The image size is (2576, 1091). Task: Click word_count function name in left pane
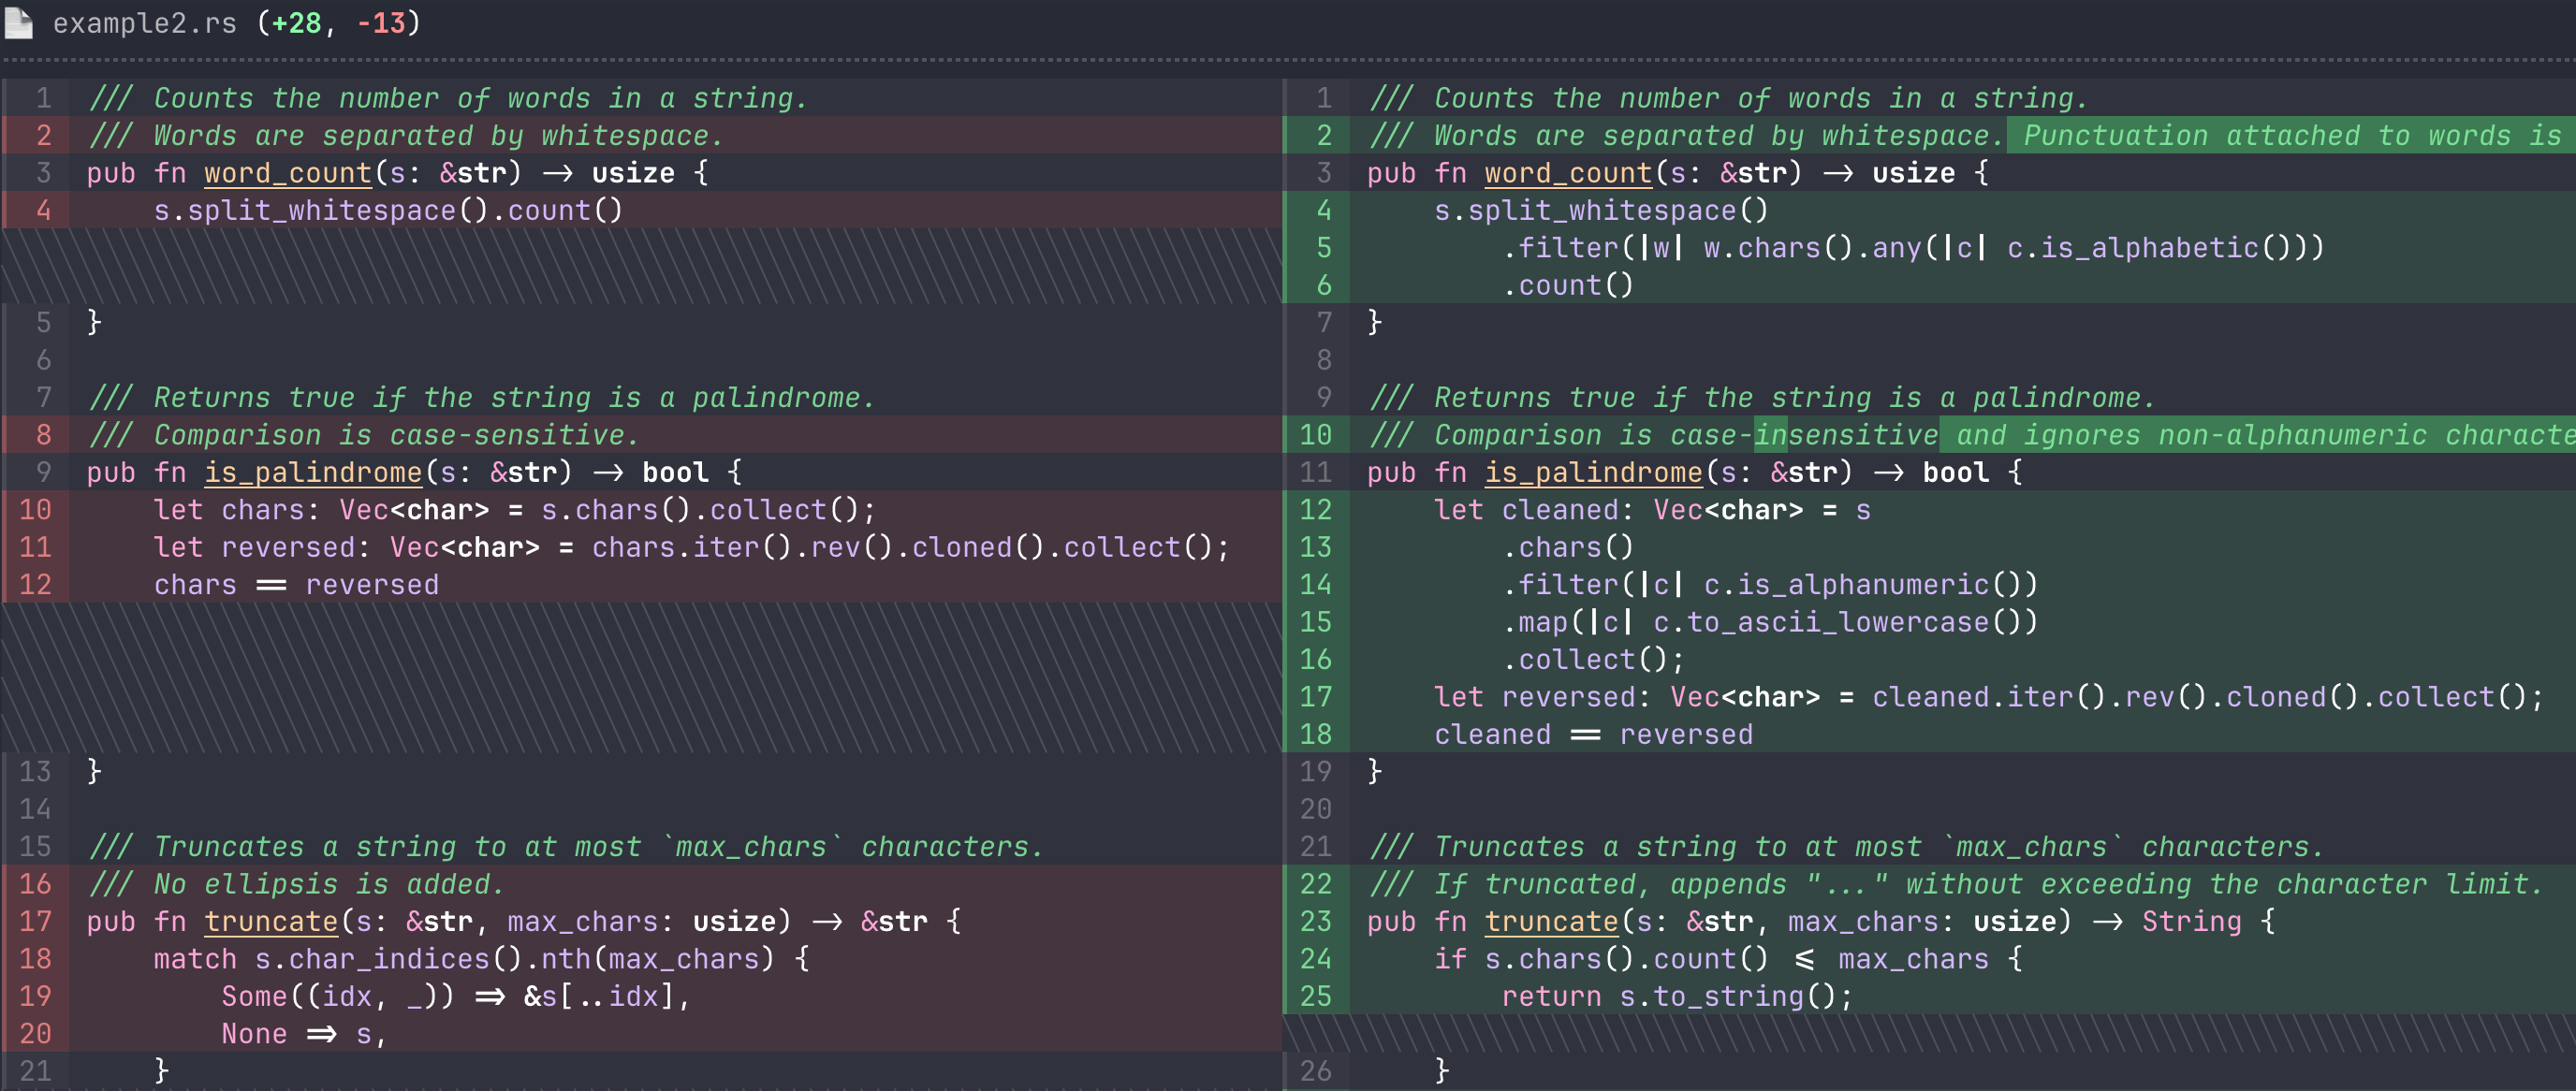[x=288, y=173]
